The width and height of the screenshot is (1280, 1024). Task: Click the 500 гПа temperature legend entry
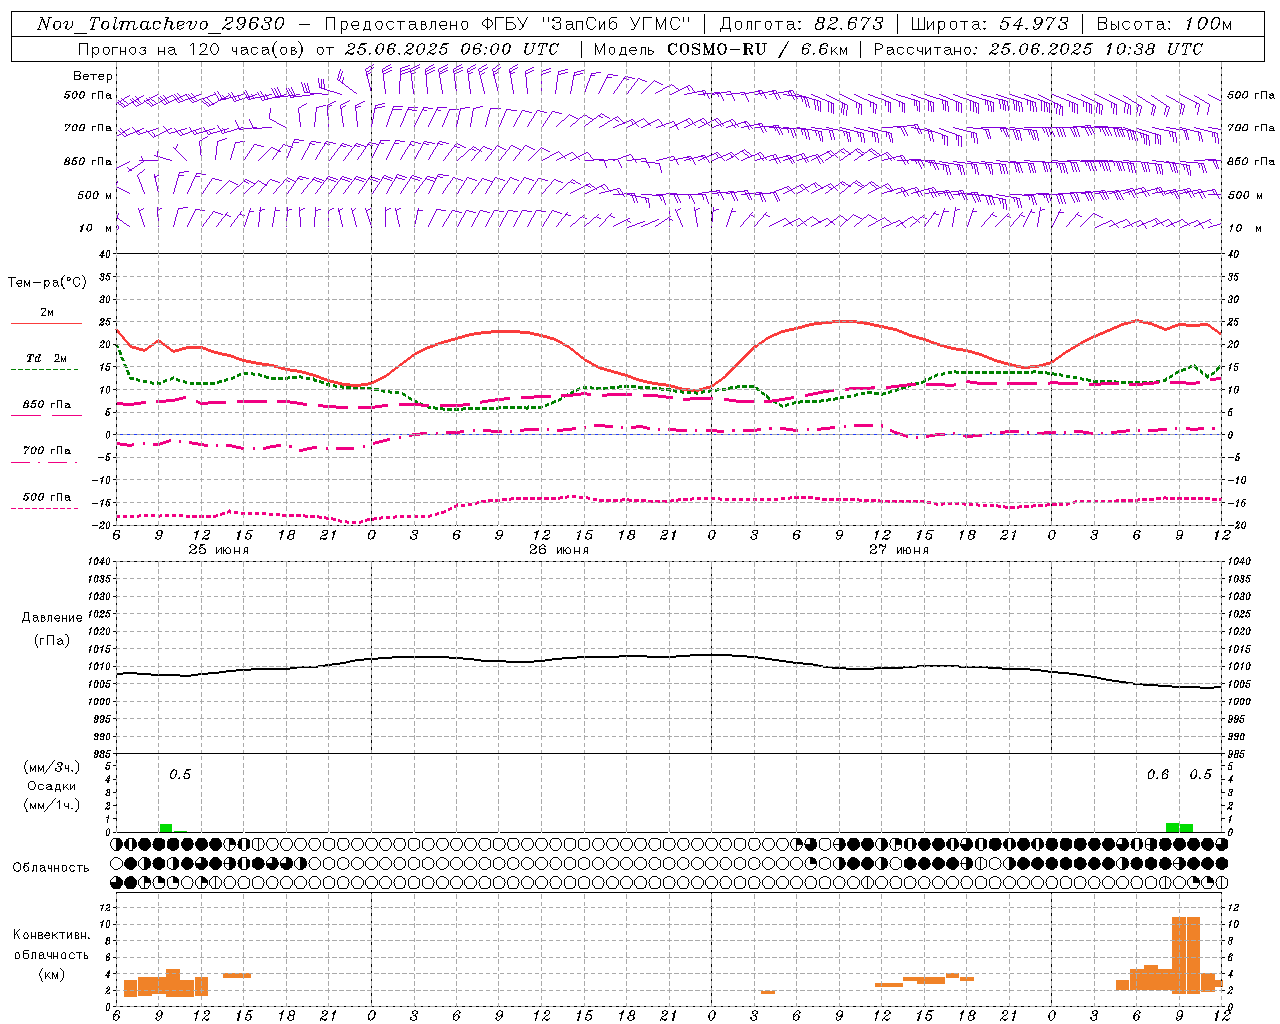coord(46,497)
